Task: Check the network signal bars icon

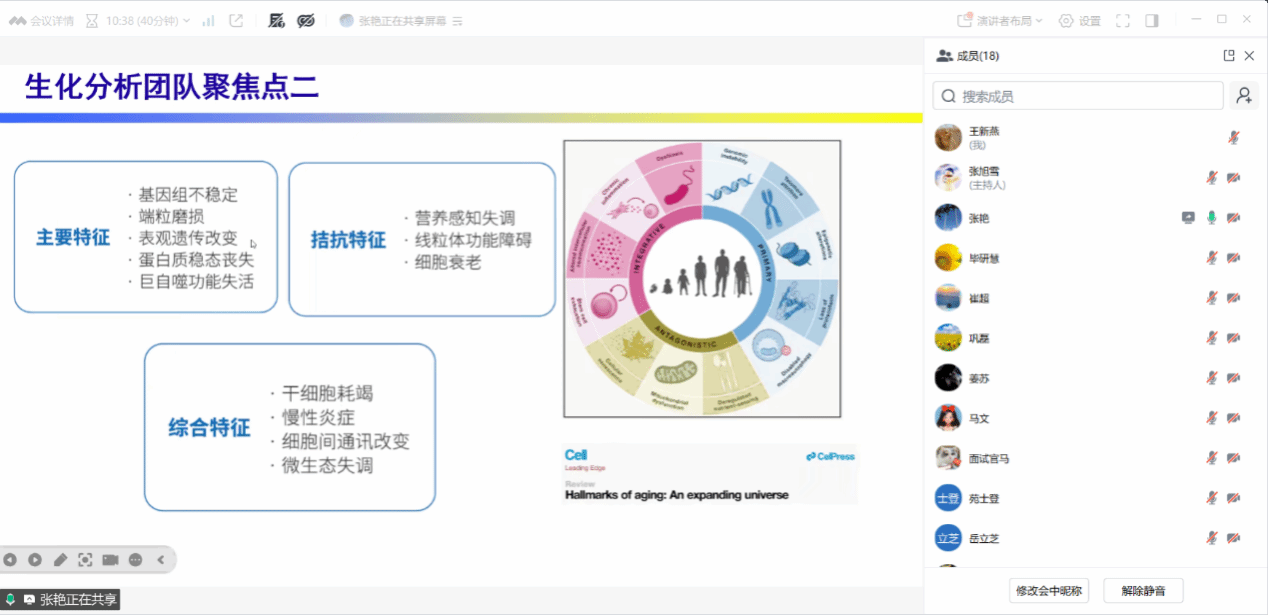Action: pos(208,20)
